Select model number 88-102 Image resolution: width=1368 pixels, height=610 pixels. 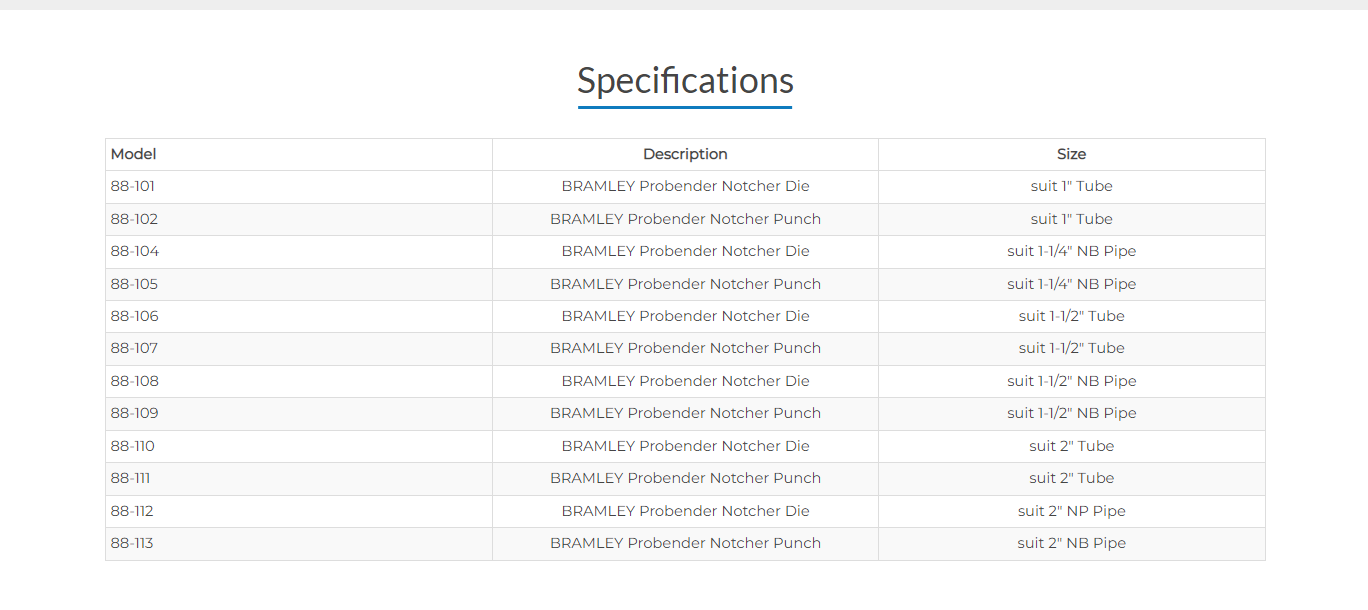[x=134, y=219]
